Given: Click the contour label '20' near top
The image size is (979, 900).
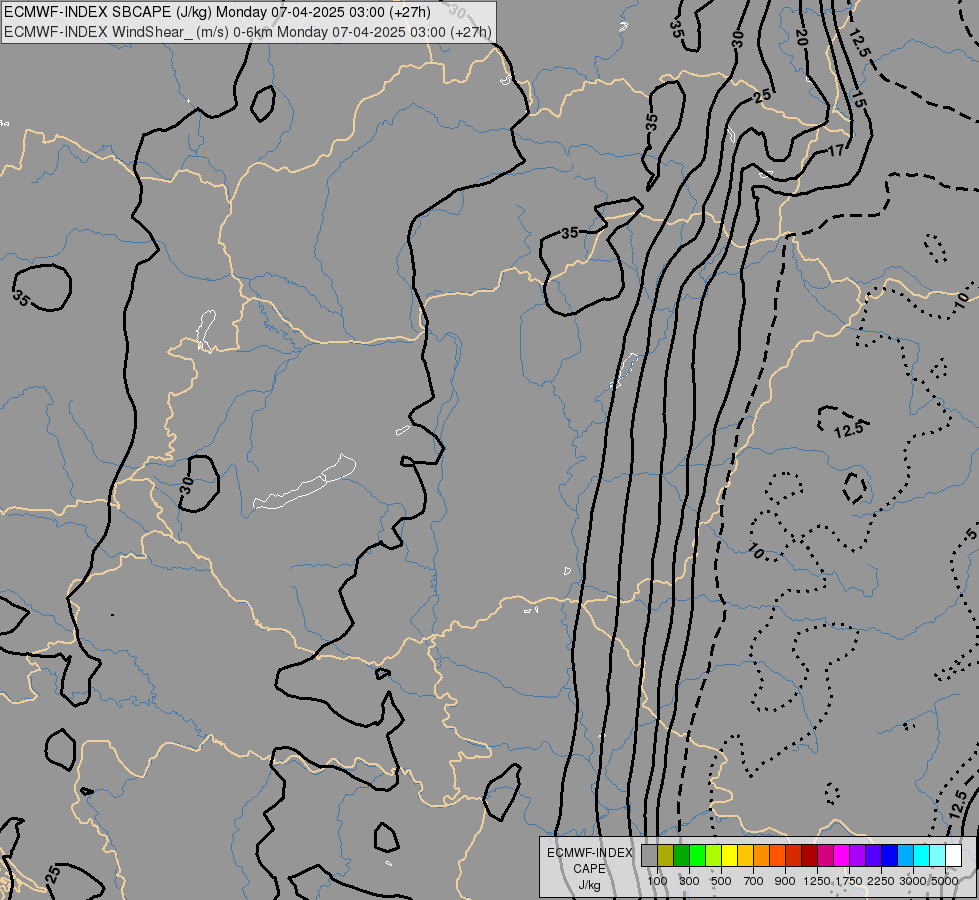Looking at the screenshot, I should (802, 37).
